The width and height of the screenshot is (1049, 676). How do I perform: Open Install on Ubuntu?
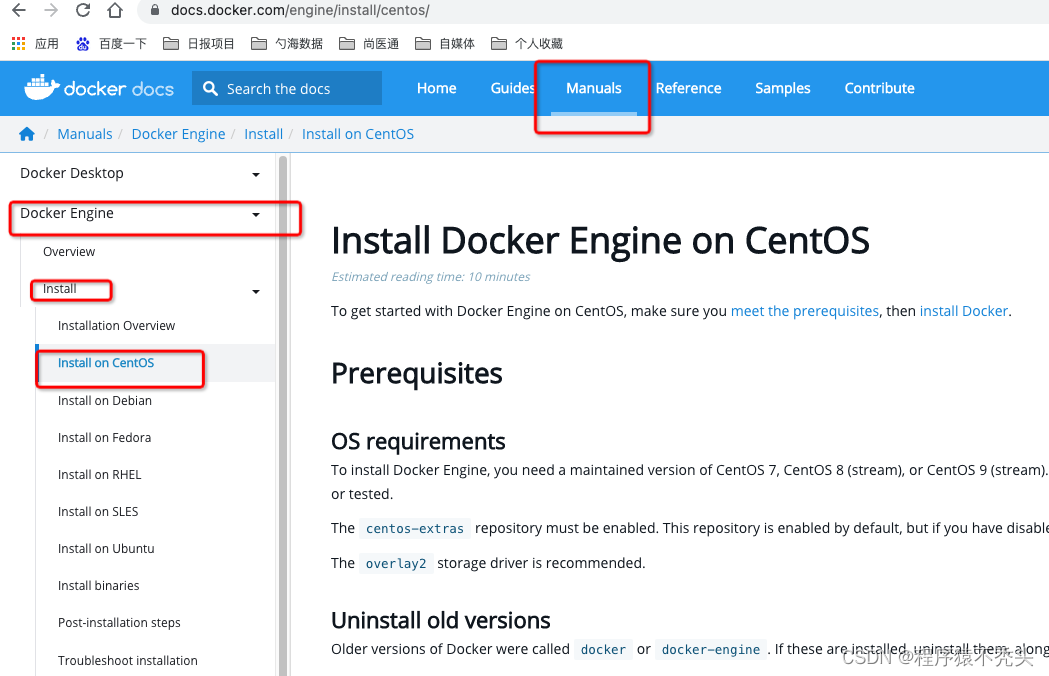(x=106, y=549)
